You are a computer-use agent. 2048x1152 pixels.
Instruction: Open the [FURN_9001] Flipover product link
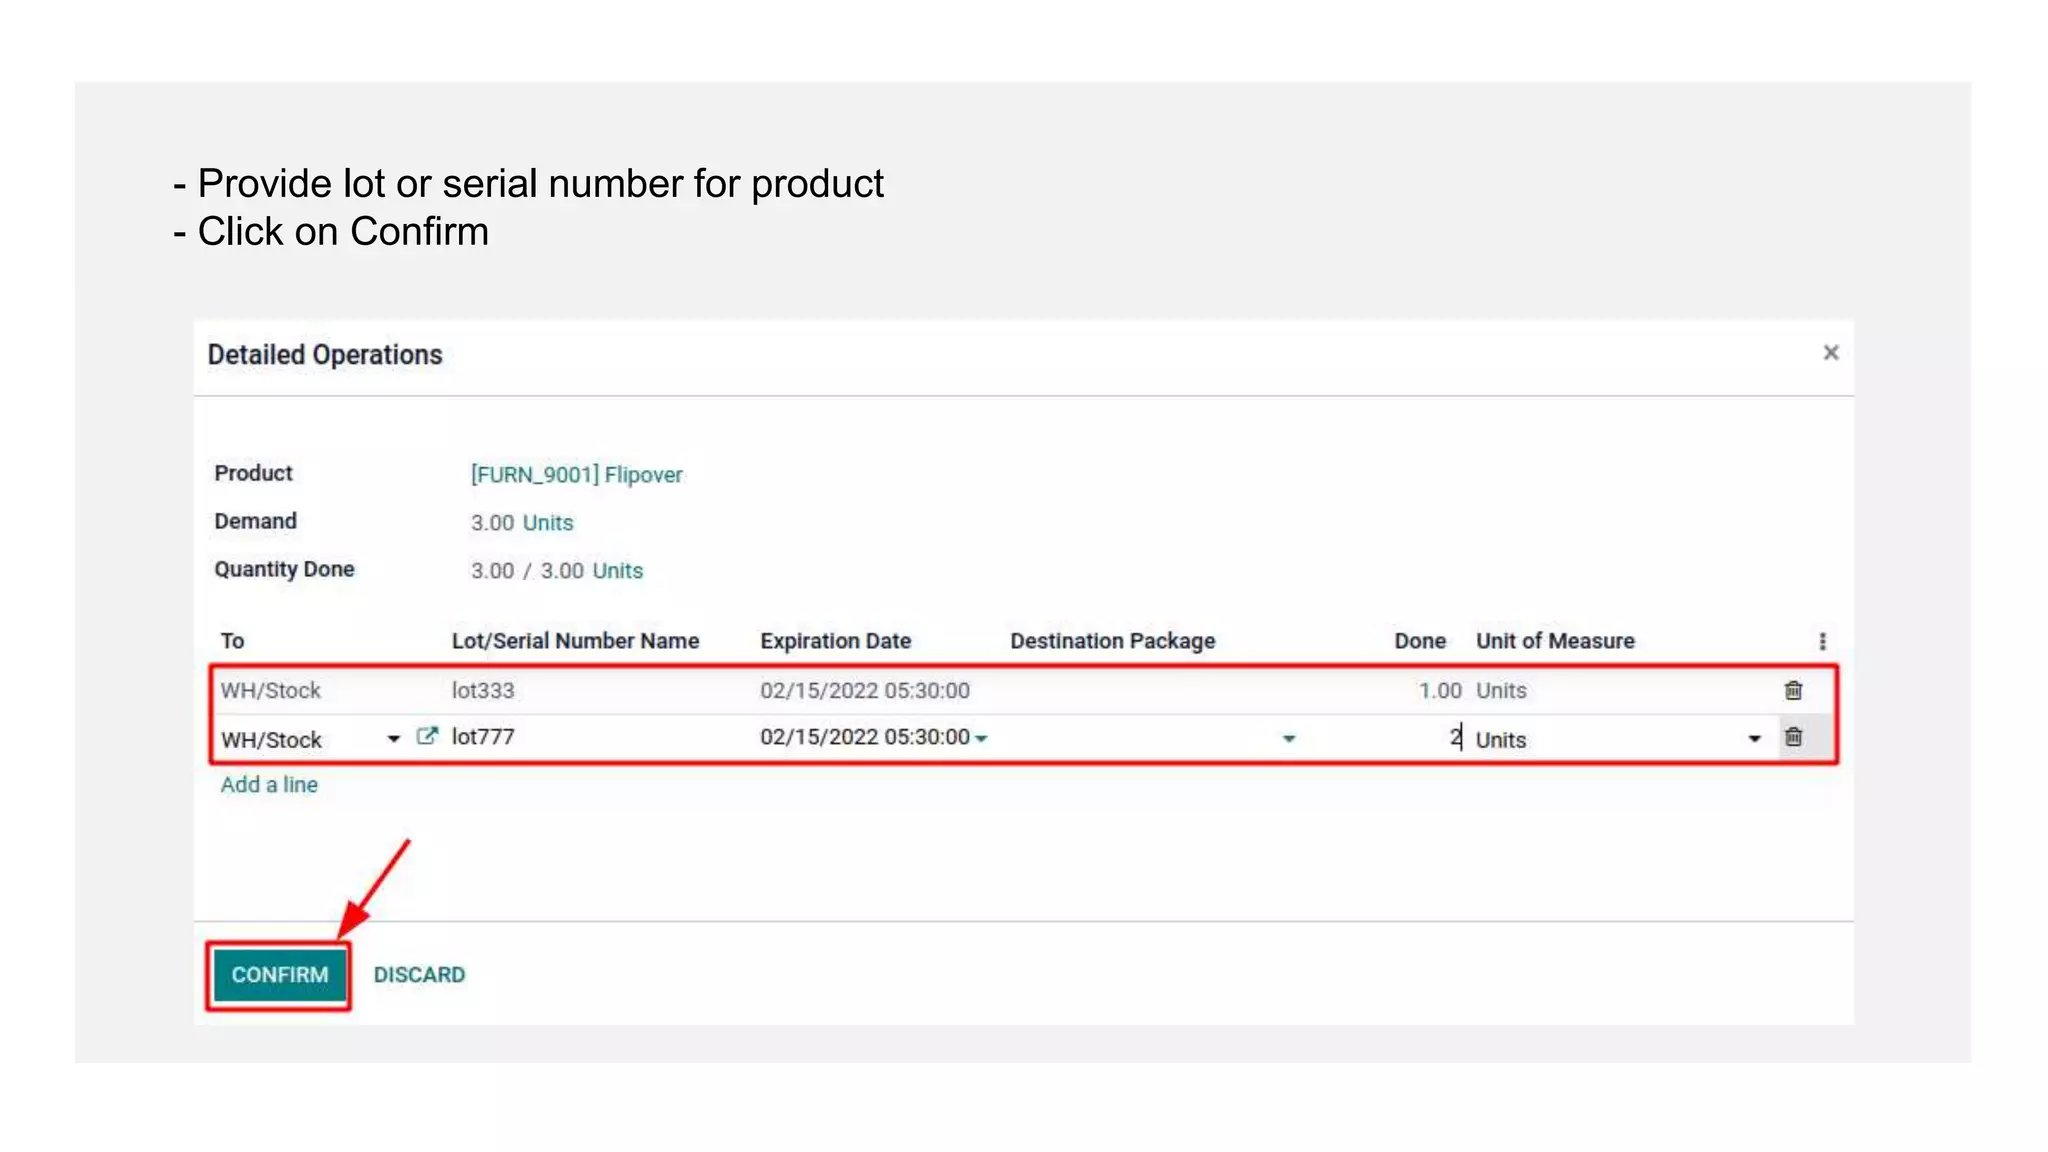tap(576, 475)
